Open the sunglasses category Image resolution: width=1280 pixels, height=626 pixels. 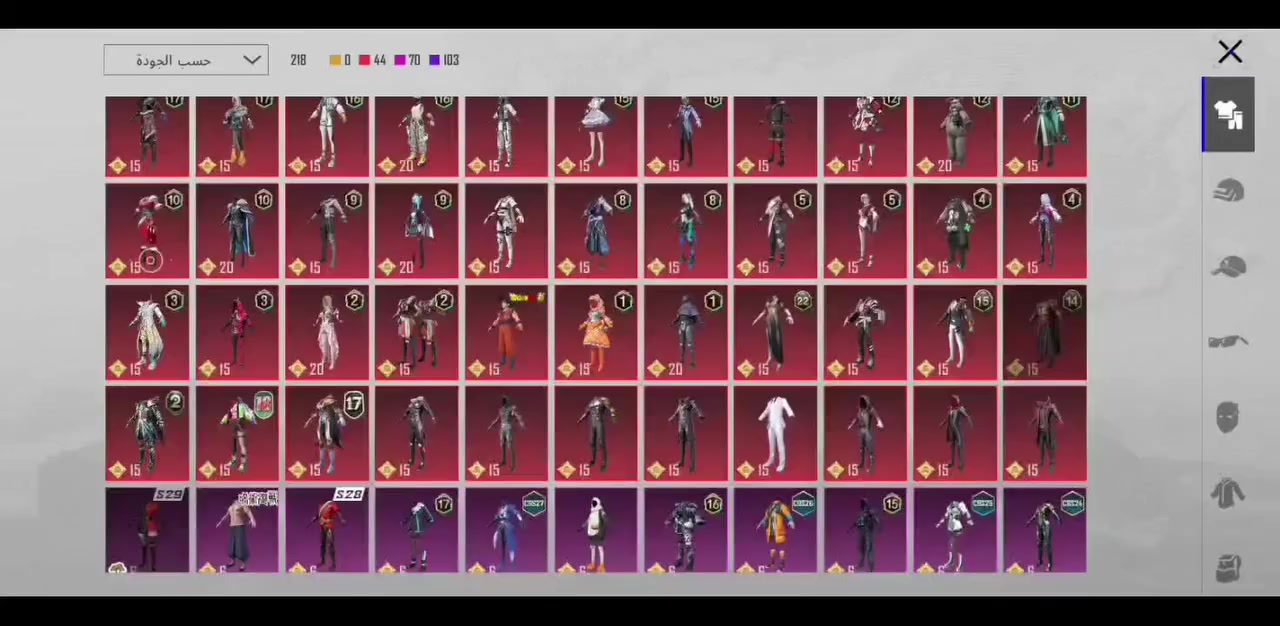coord(1228,342)
